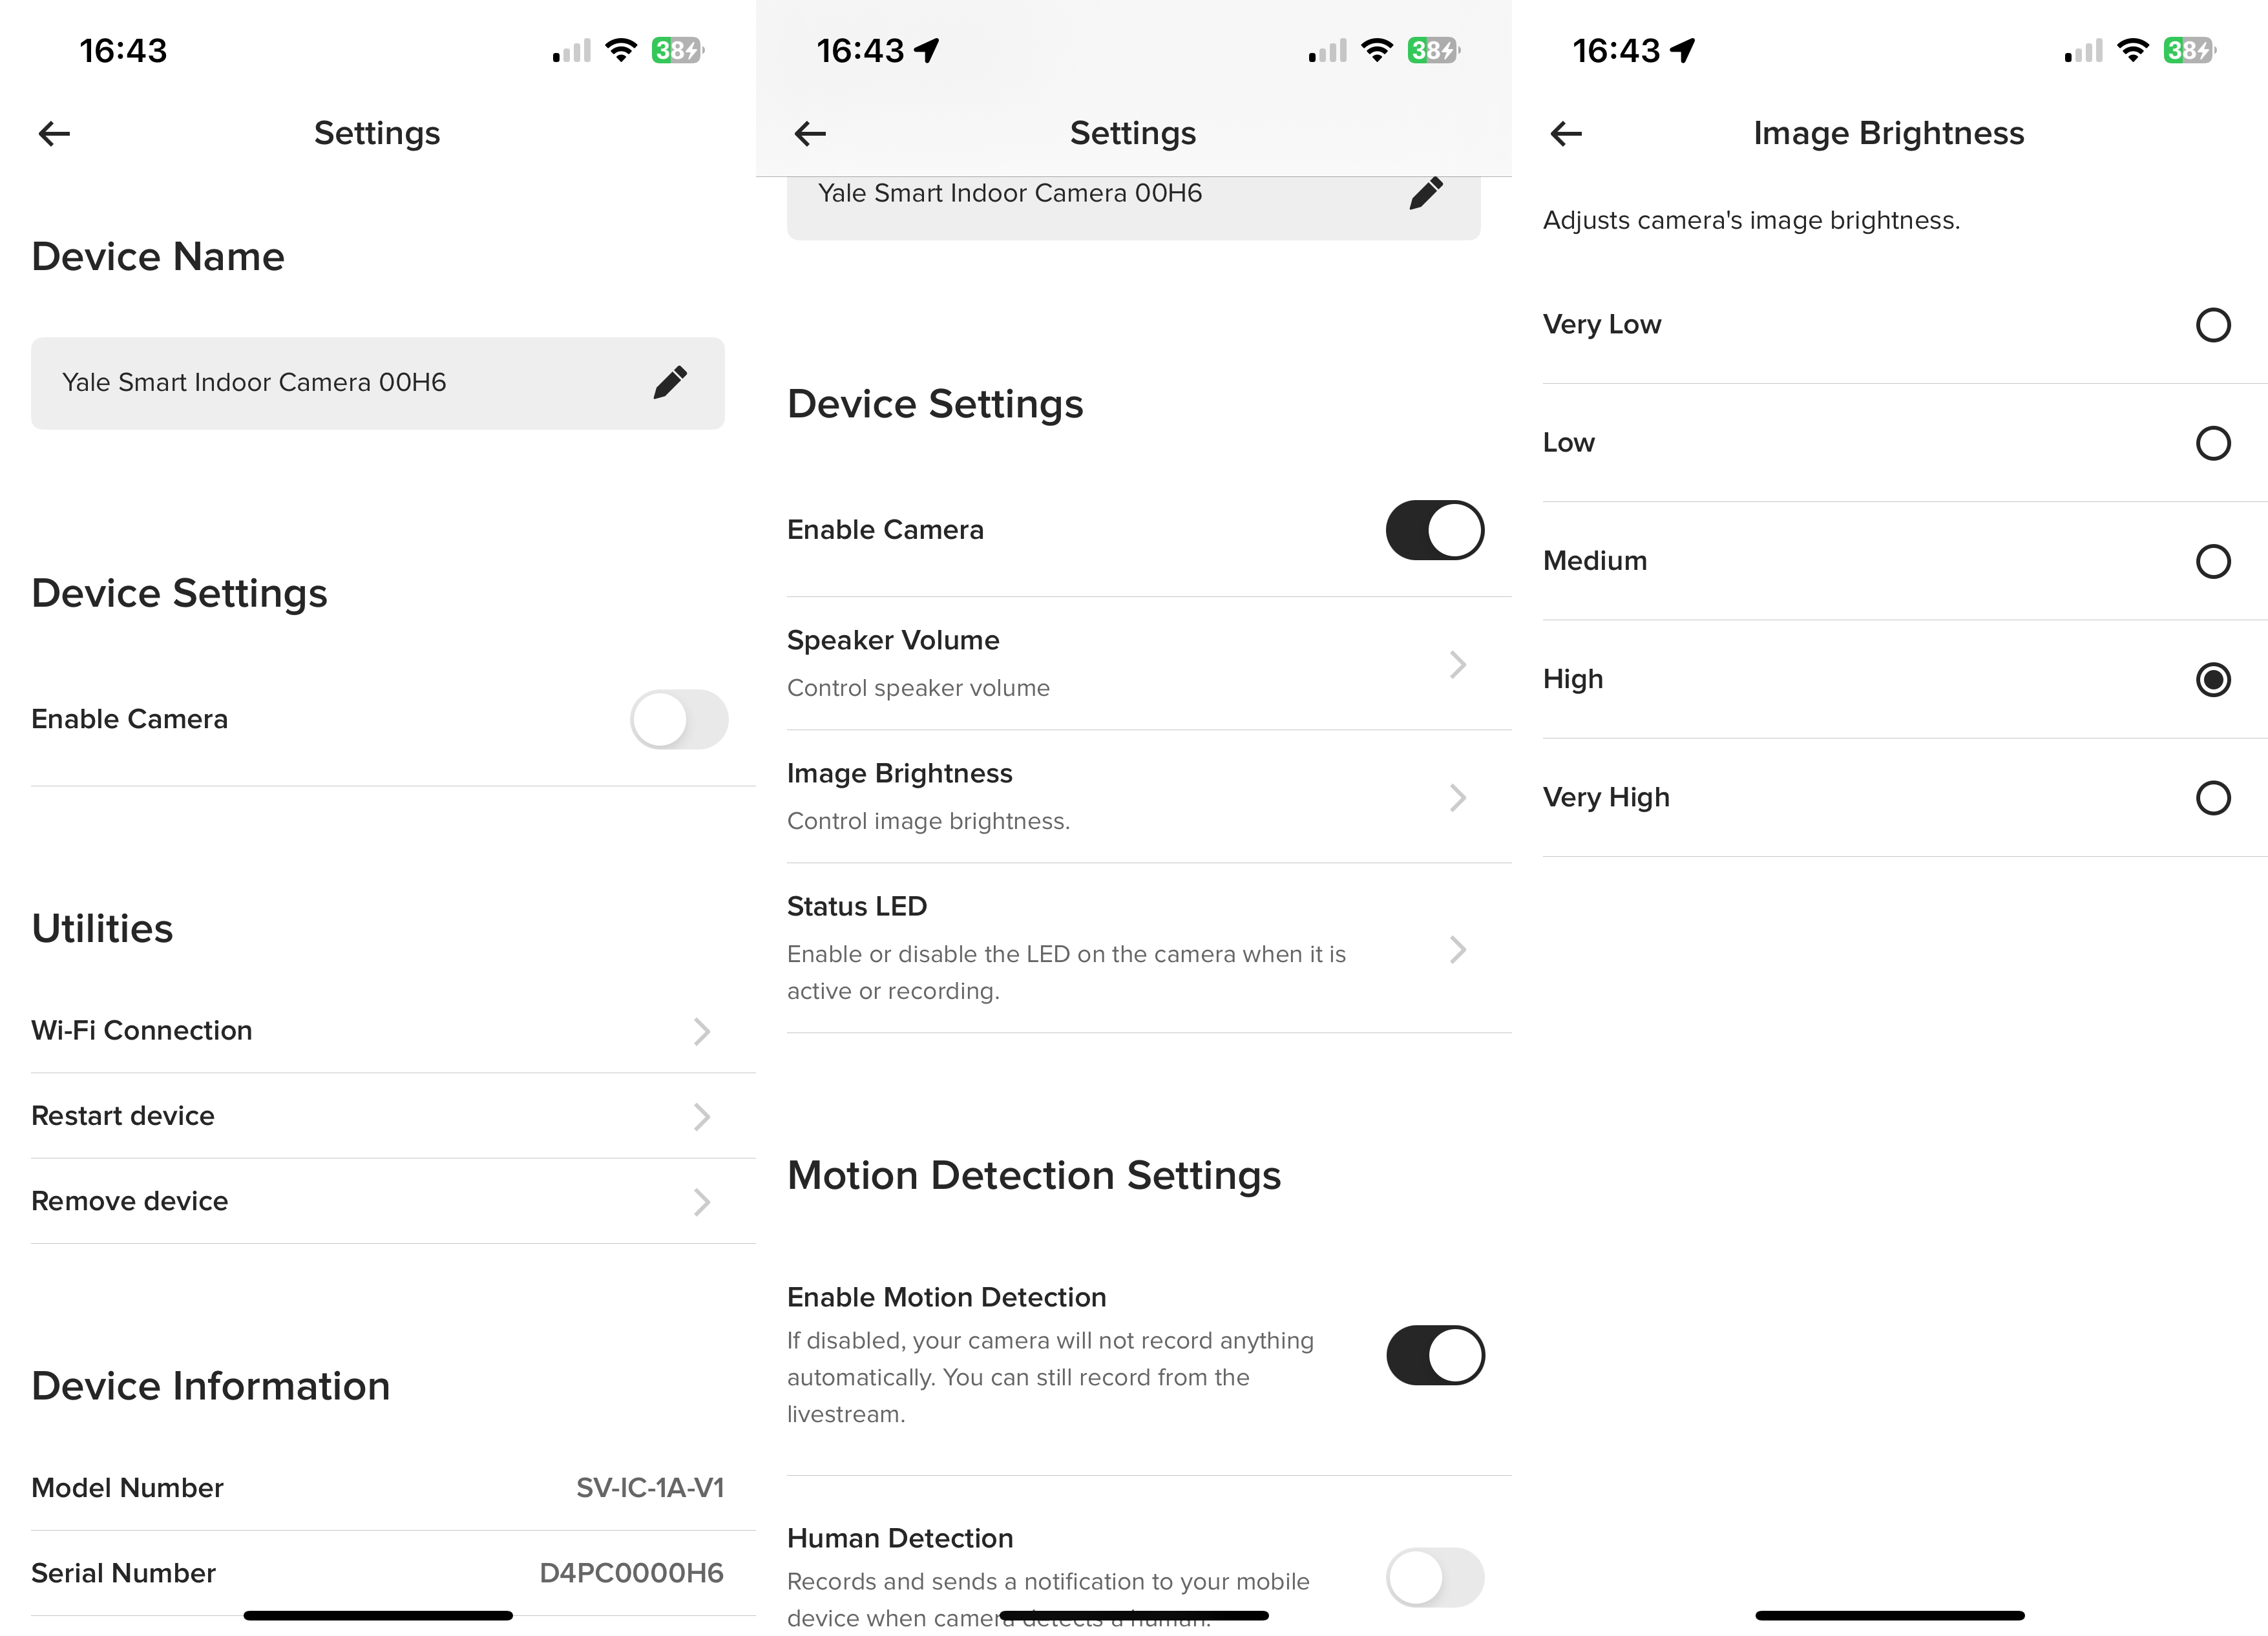The width and height of the screenshot is (2268, 1636).
Task: Turn off Enable Camera in middle screen
Action: 1435,530
